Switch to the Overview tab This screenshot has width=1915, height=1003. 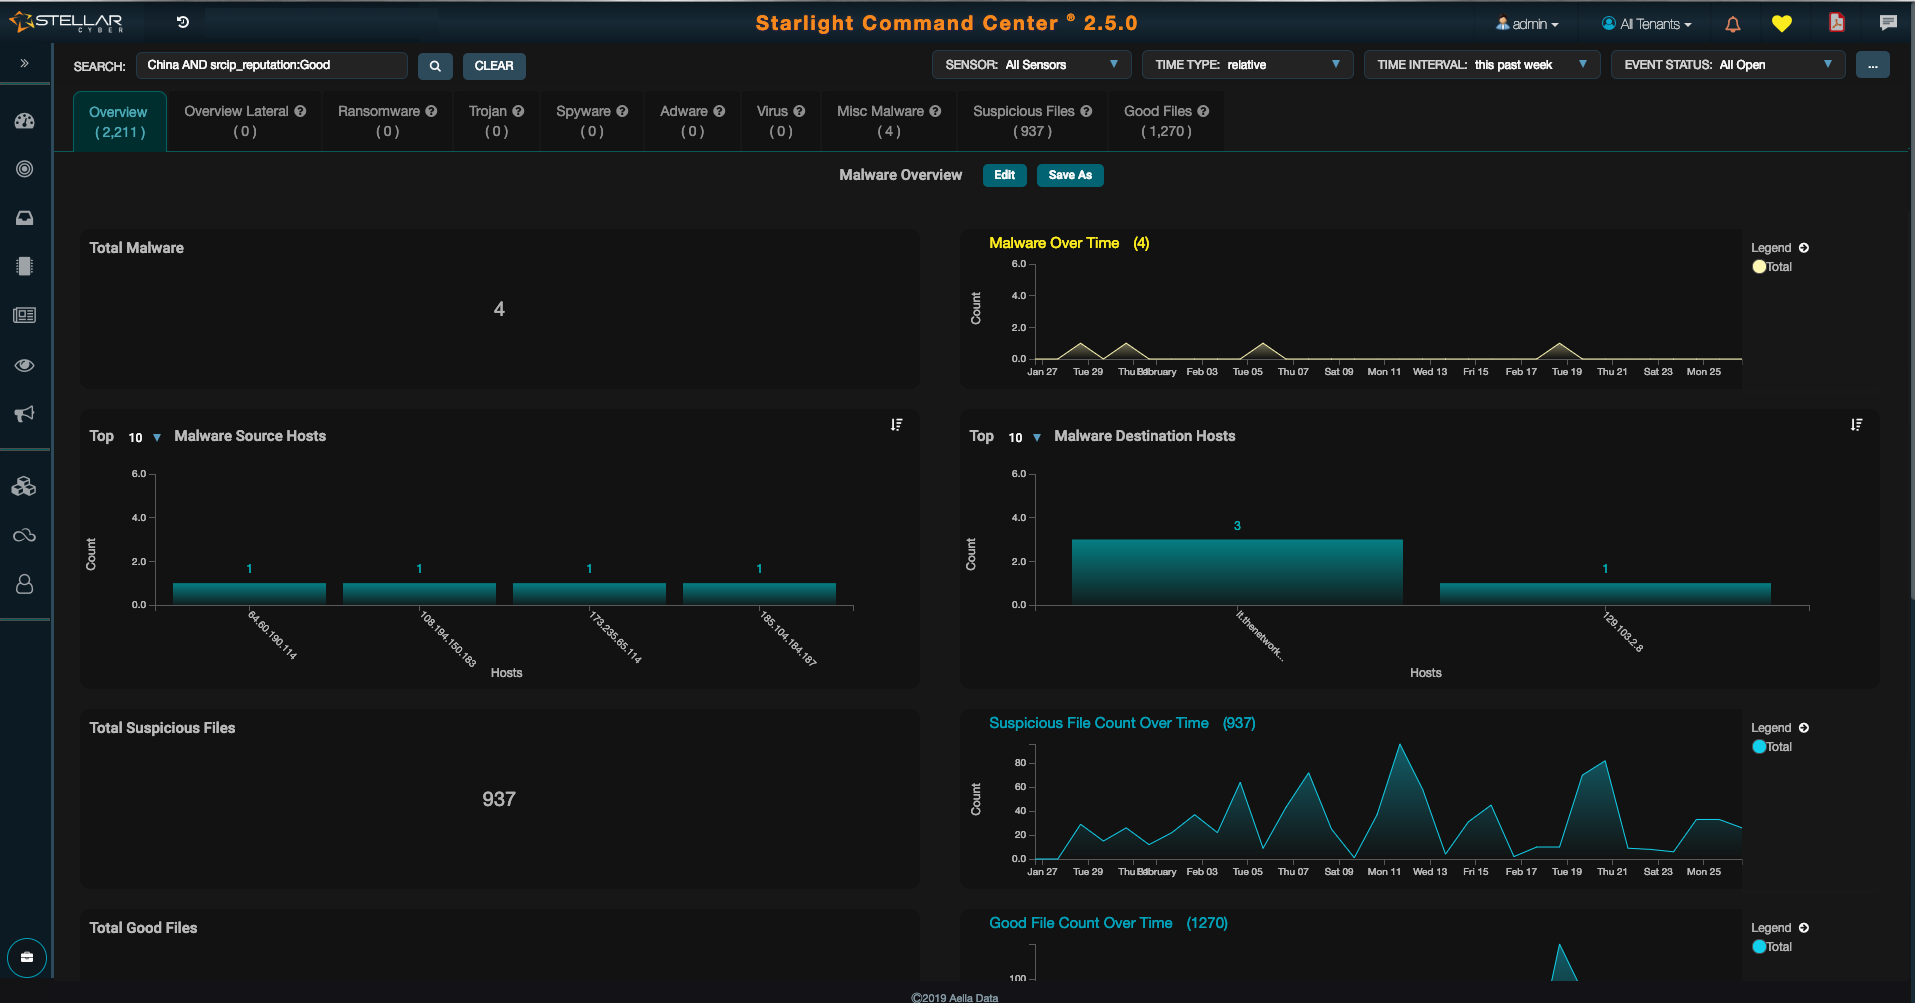(x=120, y=122)
